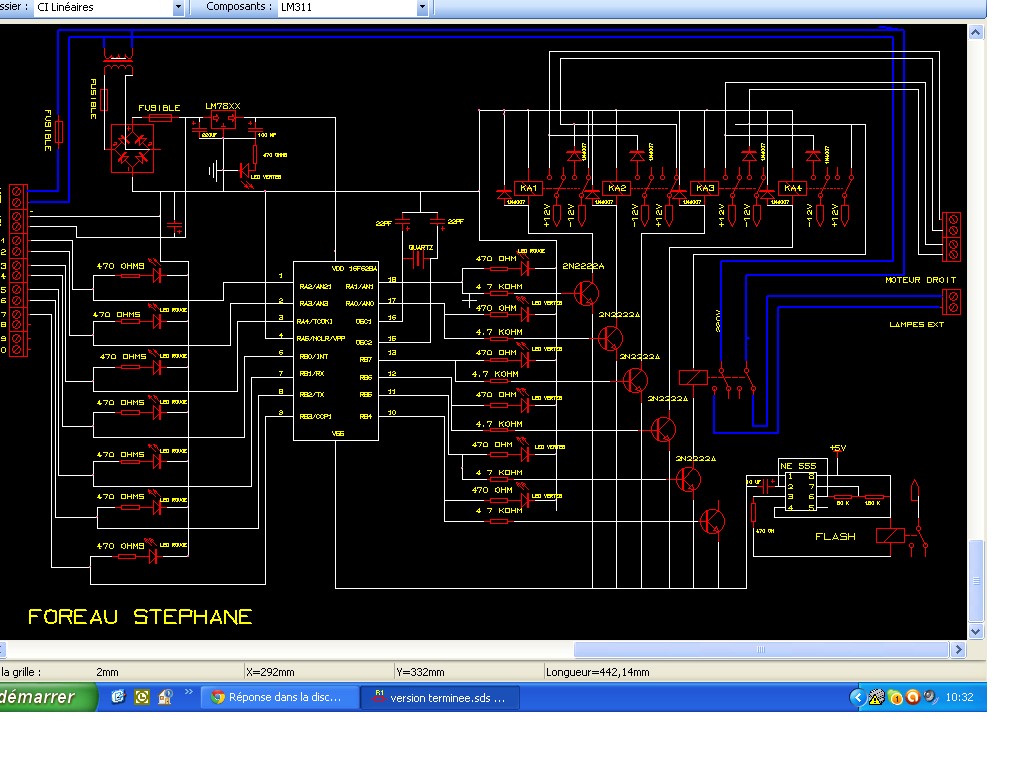Open the Composants LM311 dropdown

click(x=422, y=7)
